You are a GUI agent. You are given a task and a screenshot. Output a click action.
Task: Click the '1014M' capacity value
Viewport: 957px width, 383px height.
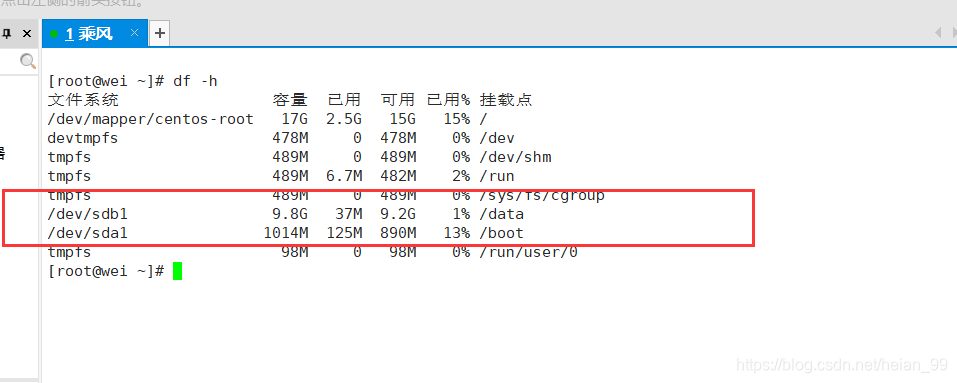pyautogui.click(x=286, y=233)
